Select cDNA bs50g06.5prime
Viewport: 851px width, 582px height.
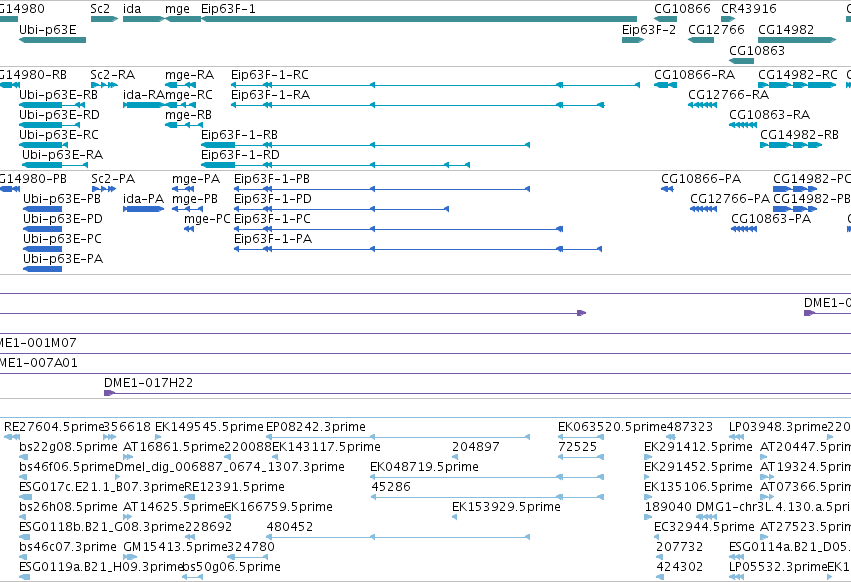231,567
